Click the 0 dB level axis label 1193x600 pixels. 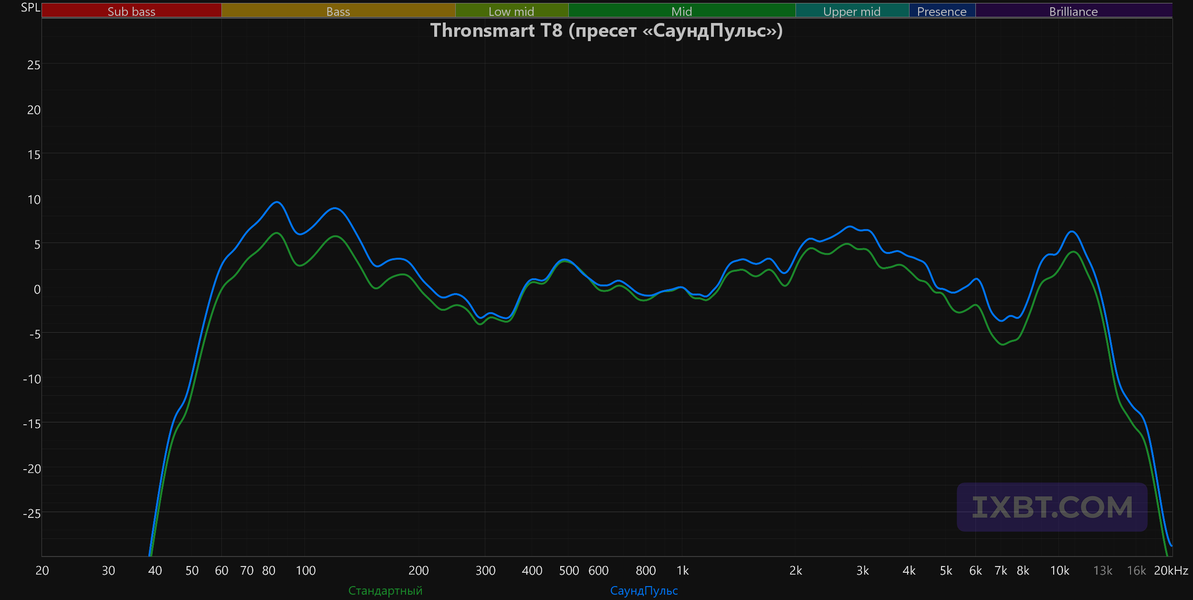37,289
